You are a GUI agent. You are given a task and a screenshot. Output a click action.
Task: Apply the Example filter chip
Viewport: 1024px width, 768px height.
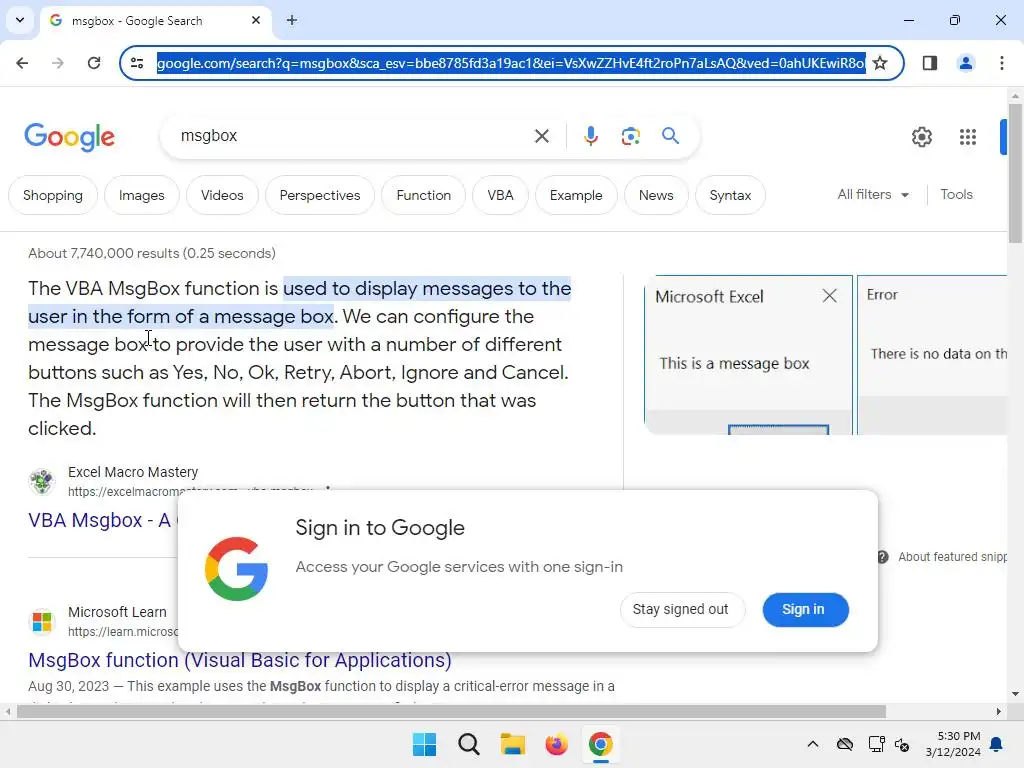tap(576, 195)
